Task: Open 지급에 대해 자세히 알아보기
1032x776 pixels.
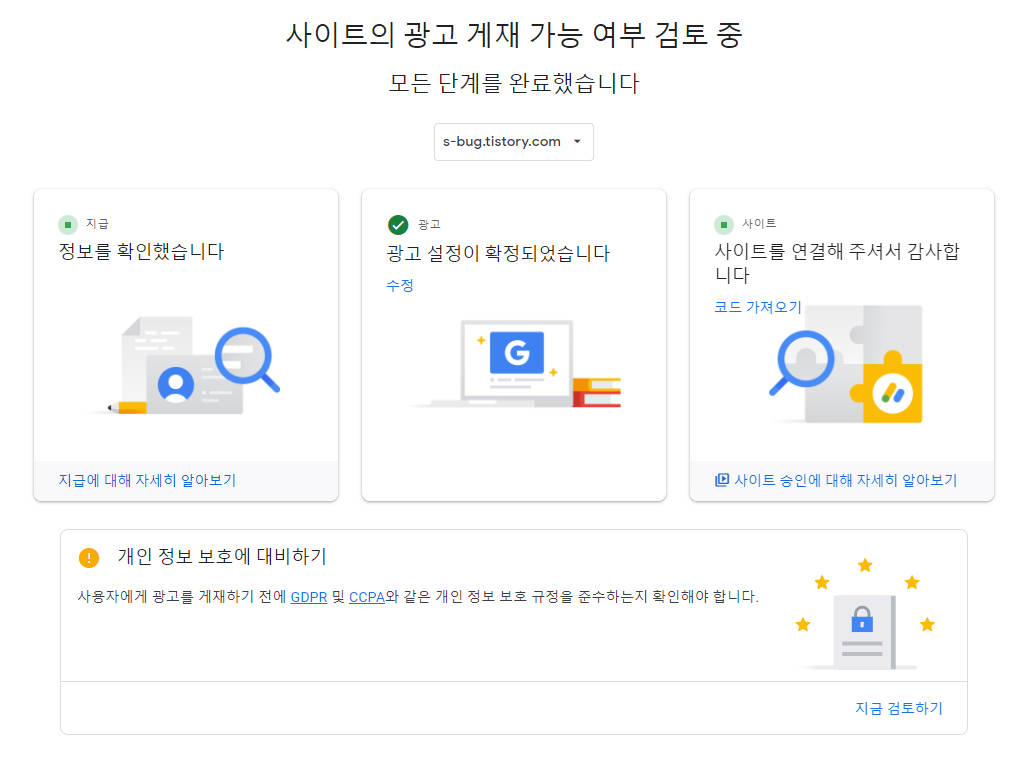Action: tap(146, 480)
